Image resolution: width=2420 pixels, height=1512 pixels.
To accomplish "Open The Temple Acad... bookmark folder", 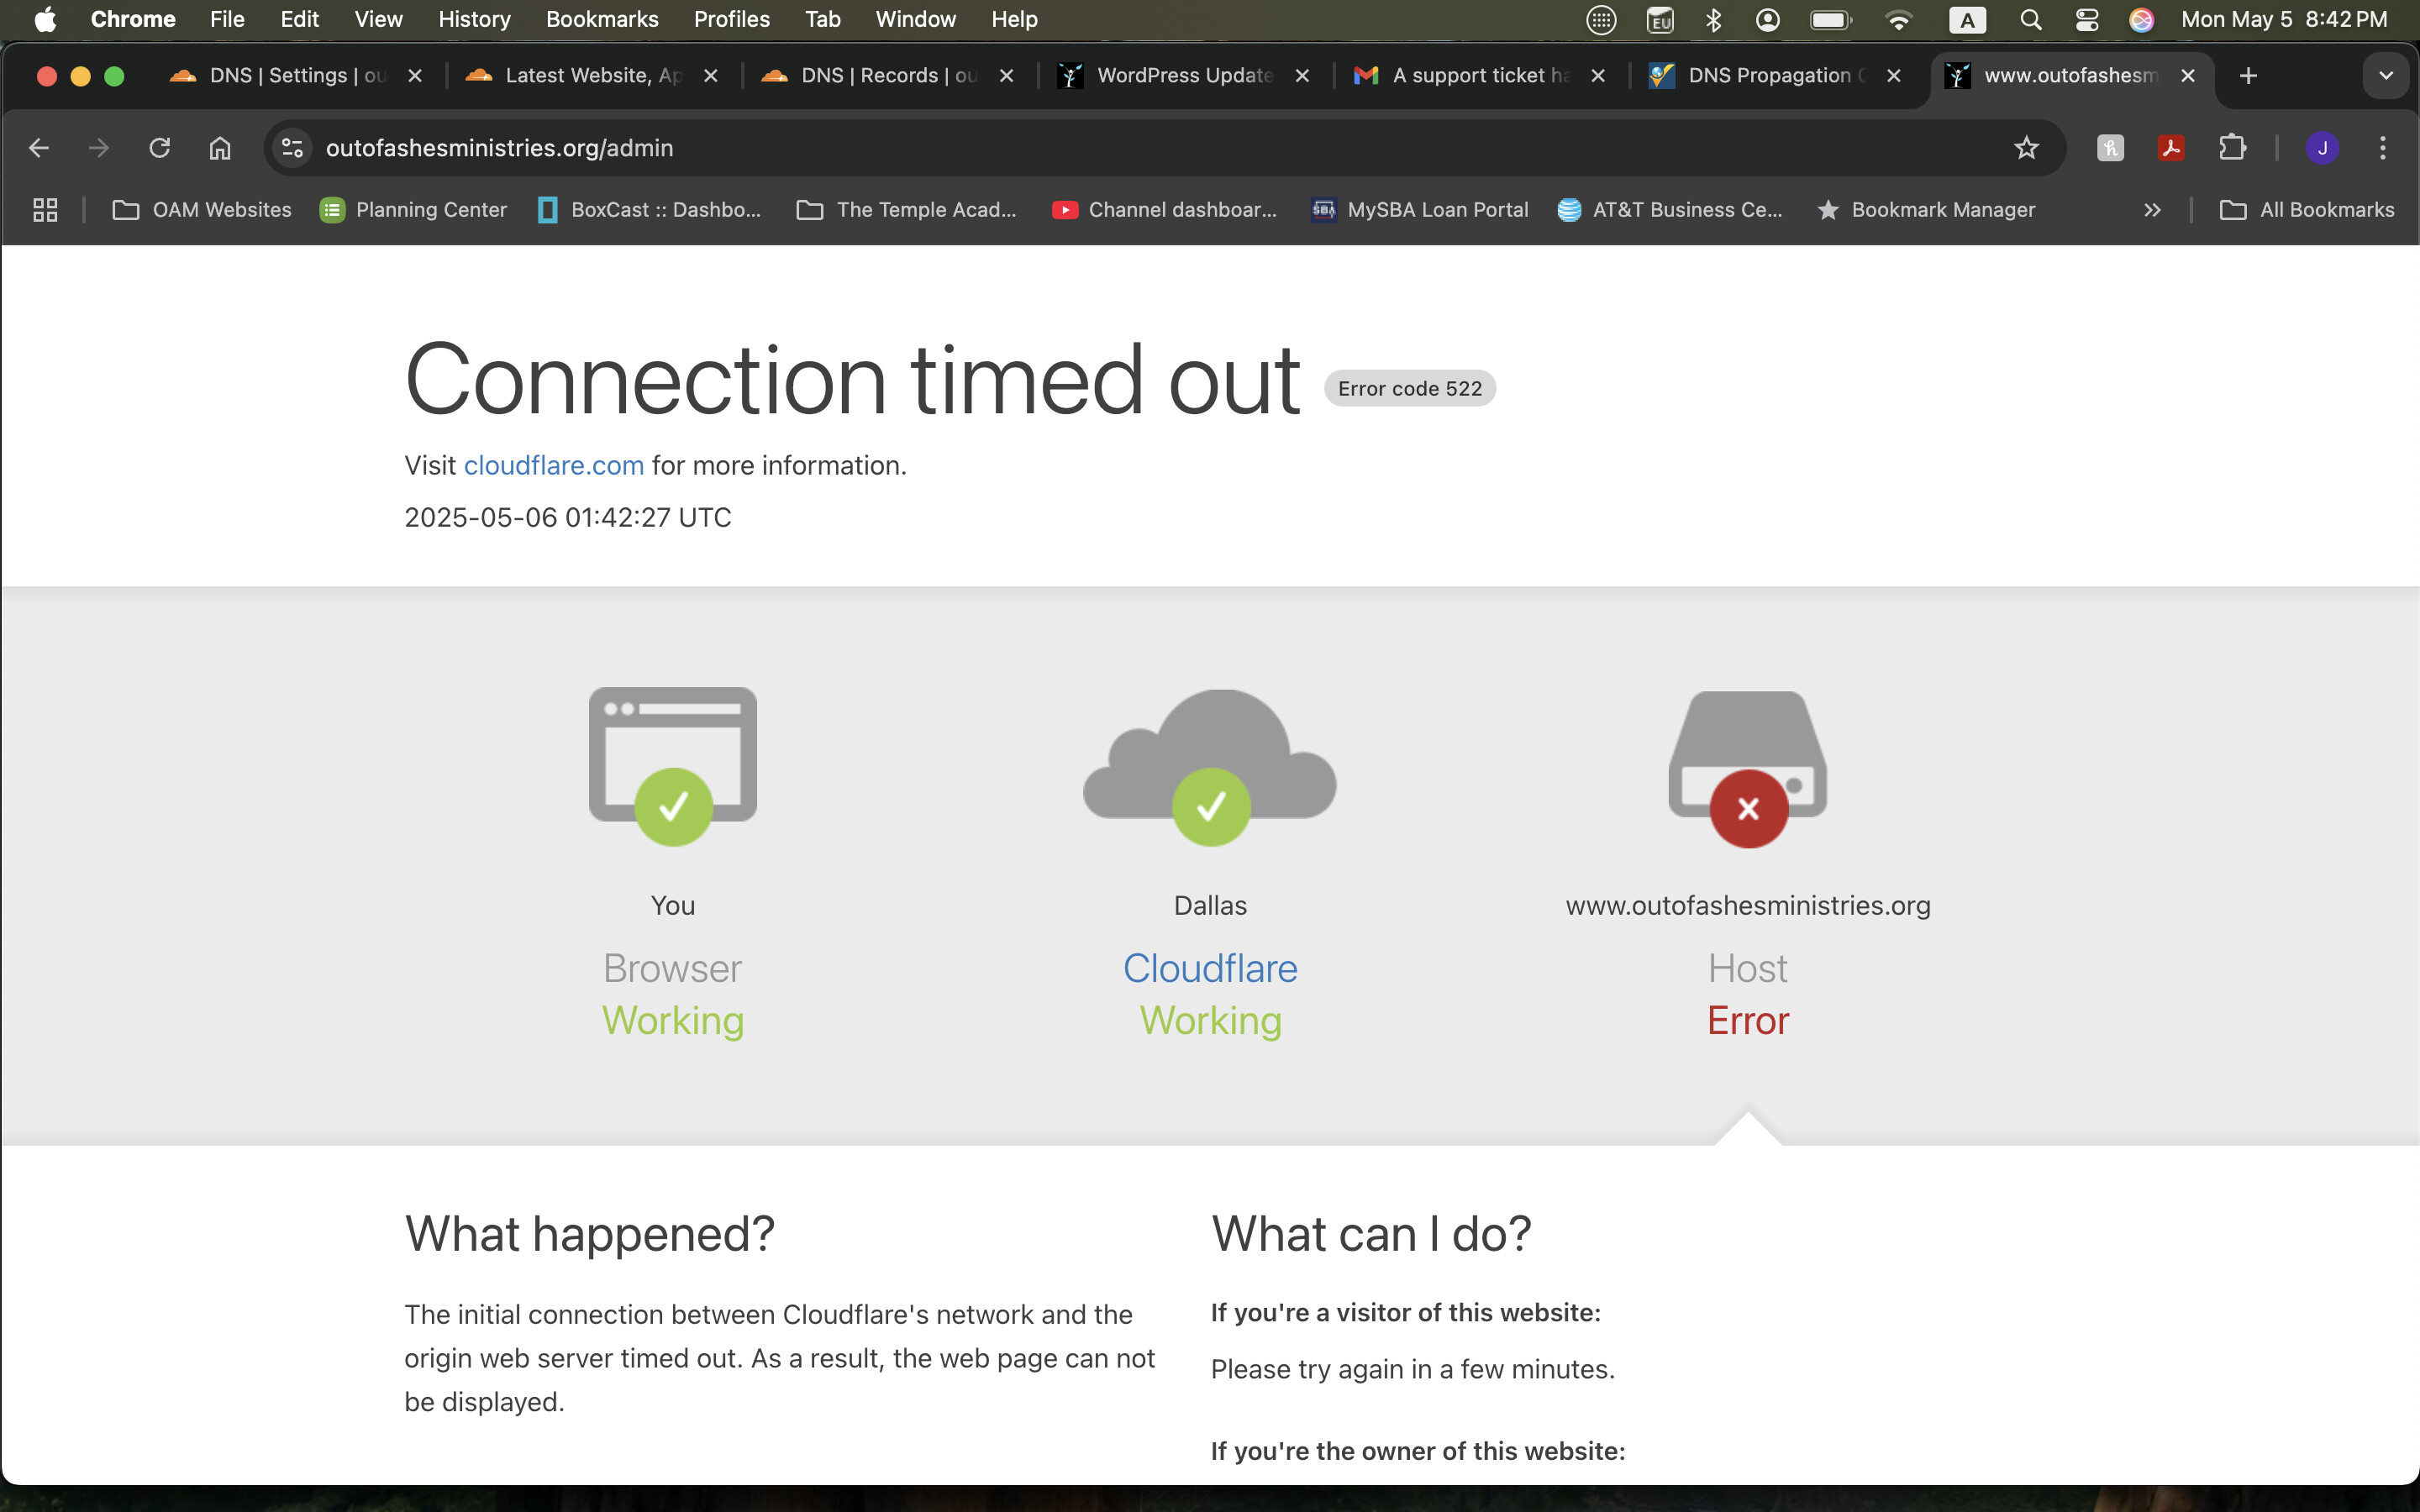I will coord(906,210).
